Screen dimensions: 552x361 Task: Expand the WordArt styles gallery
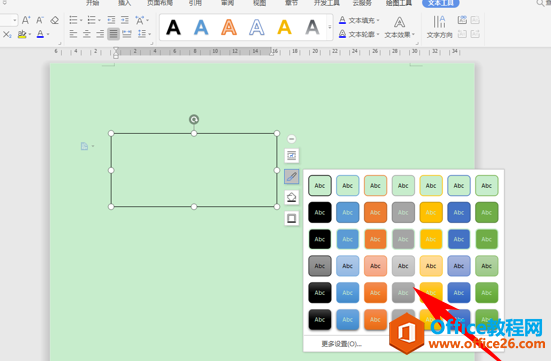click(330, 27)
